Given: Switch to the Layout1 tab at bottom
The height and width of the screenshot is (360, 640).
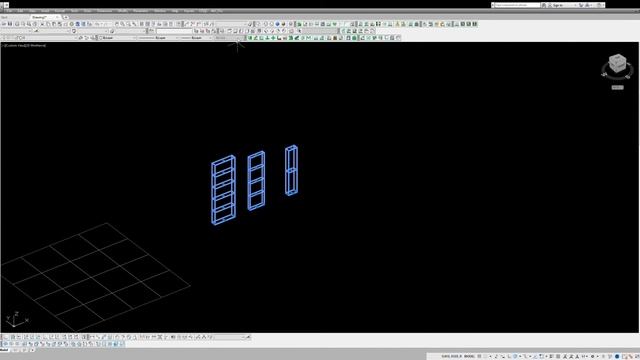Looking at the screenshot, I should [x=16, y=350].
